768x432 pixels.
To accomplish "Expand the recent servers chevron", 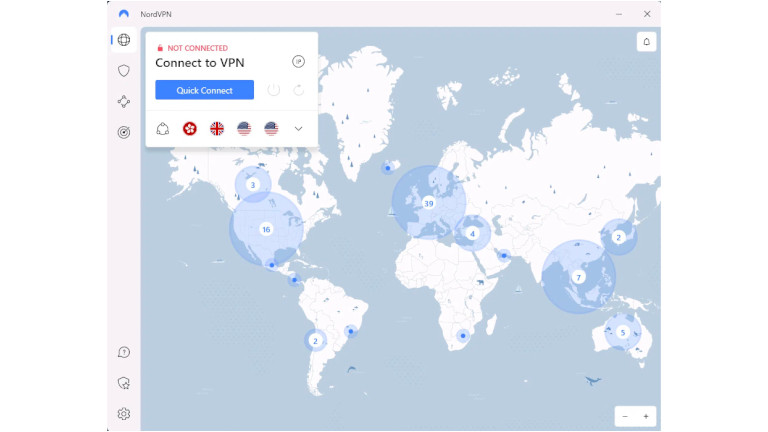I will pos(298,129).
